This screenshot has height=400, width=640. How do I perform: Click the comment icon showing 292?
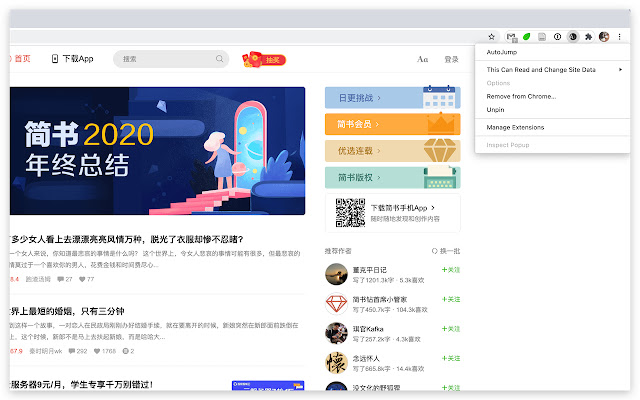pos(72,351)
